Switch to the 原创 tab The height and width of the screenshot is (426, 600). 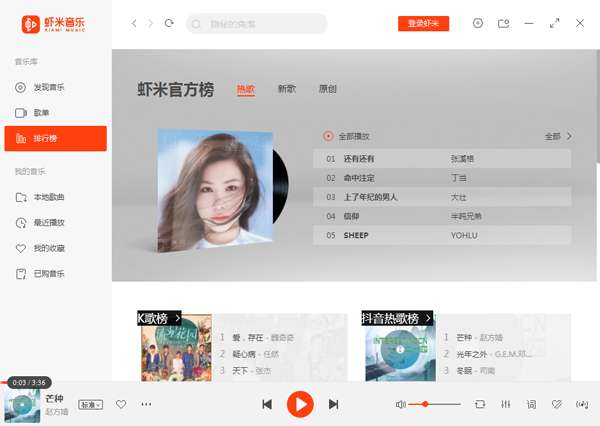pyautogui.click(x=328, y=89)
